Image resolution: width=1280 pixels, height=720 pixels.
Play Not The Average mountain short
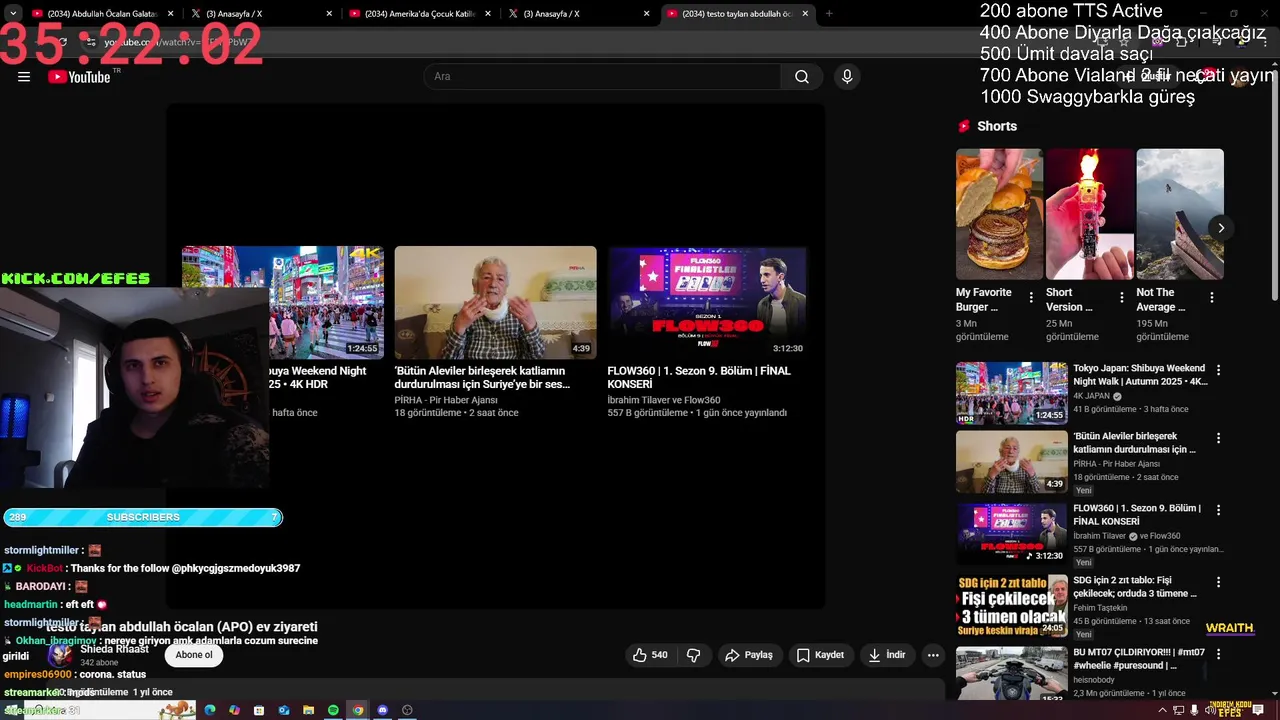[x=1180, y=214]
